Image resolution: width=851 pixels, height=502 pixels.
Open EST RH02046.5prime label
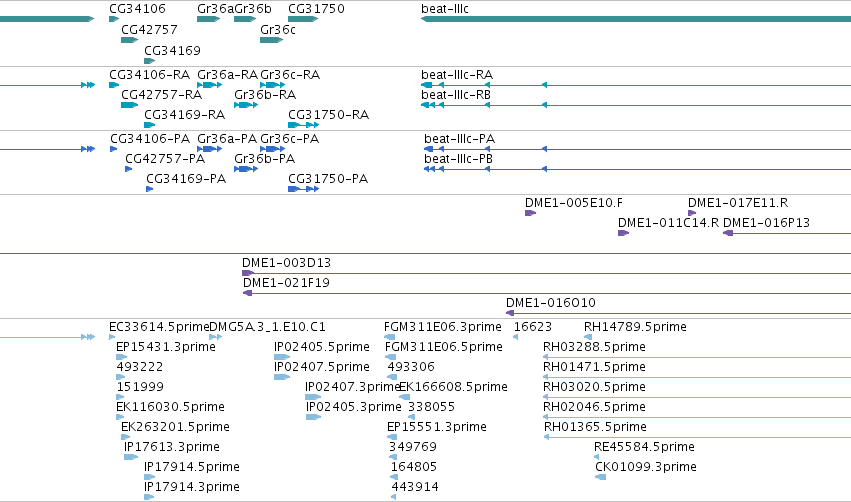(595, 407)
